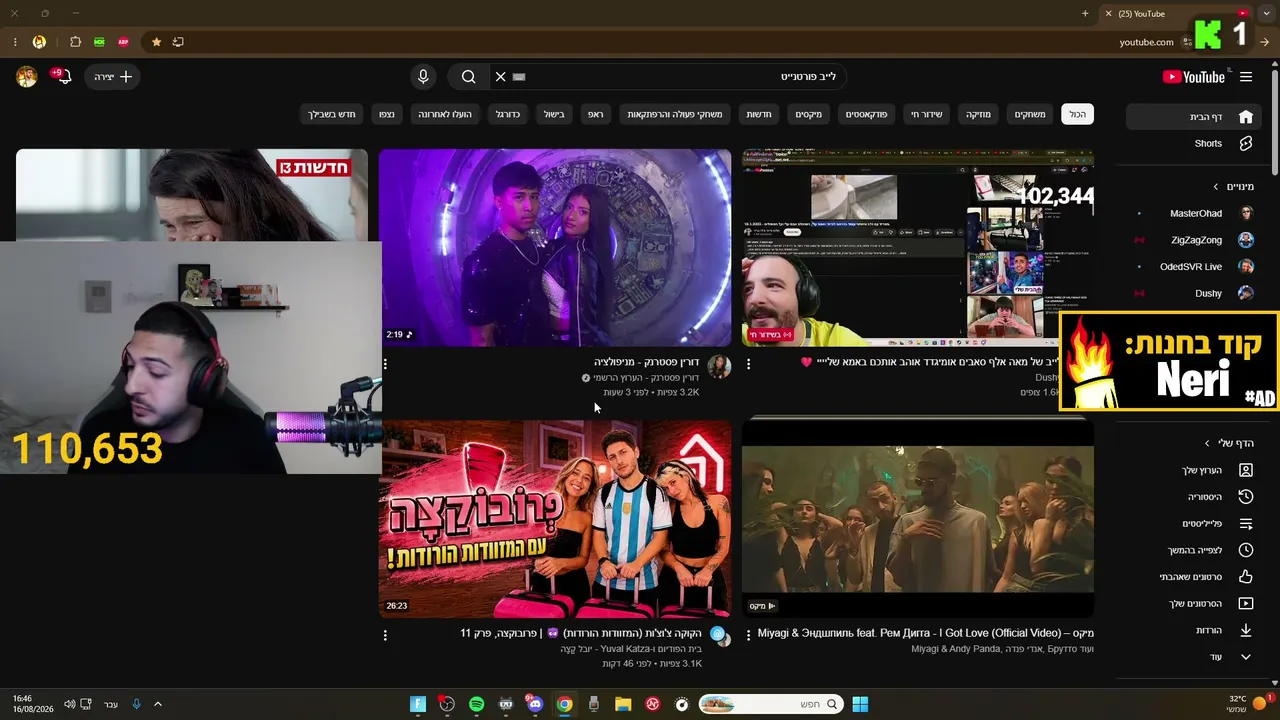The height and width of the screenshot is (720, 1280).
Task: Expand the My Page (הדף שלי) section
Action: click(x=1229, y=443)
